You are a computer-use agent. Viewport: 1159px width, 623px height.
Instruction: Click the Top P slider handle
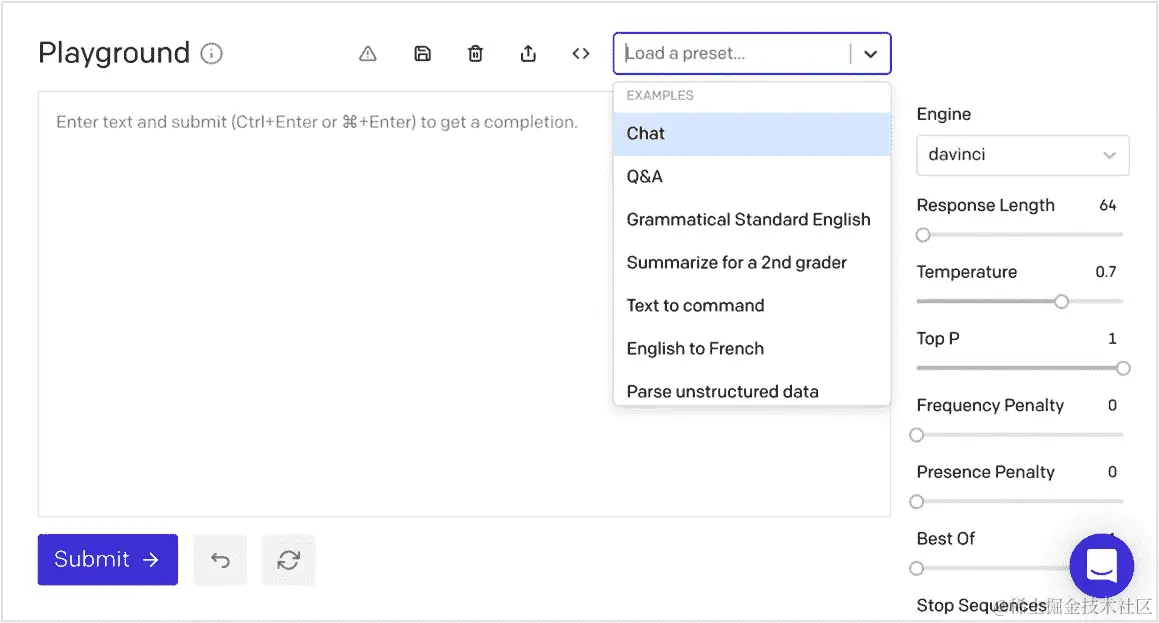click(1123, 368)
